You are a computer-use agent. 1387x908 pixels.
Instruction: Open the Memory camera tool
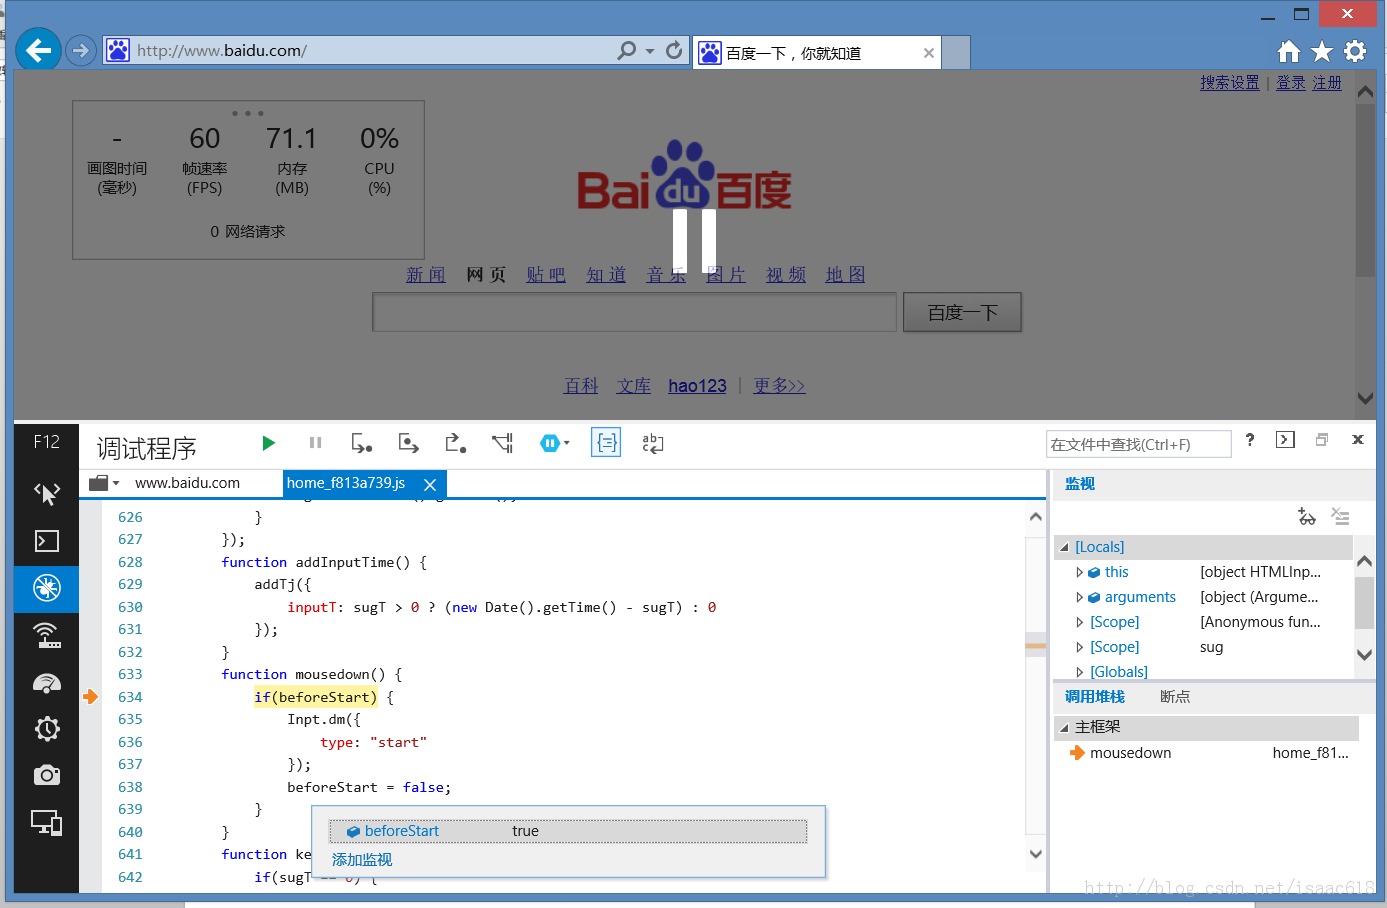[46, 775]
